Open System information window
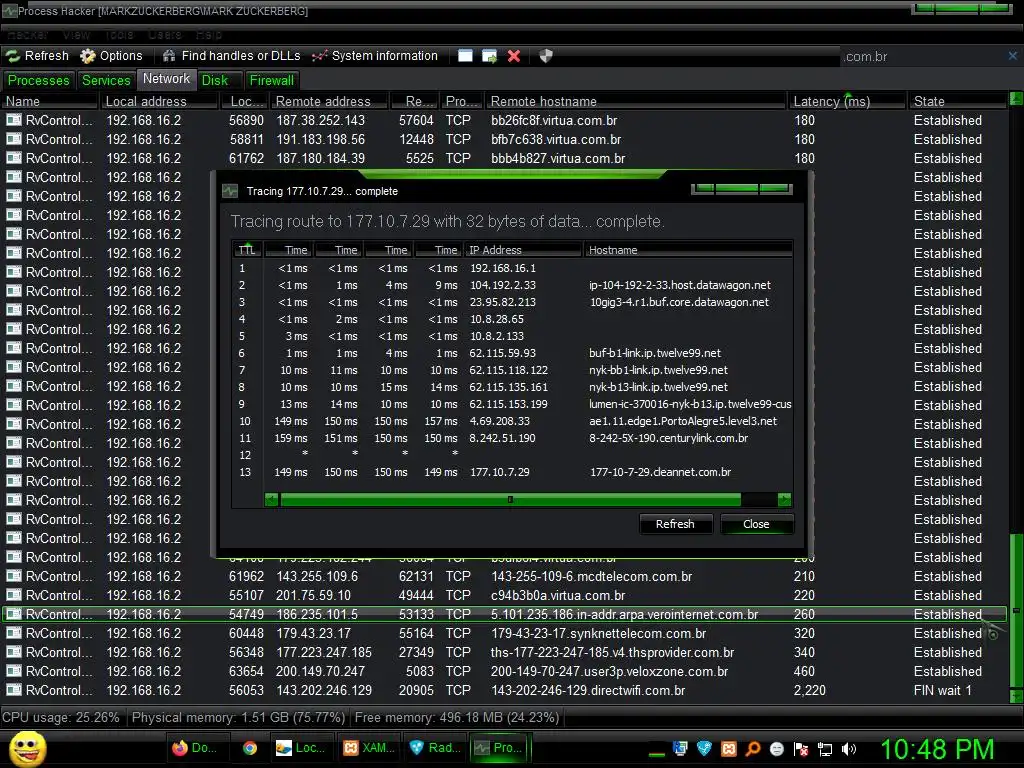The image size is (1024, 768). (x=375, y=56)
